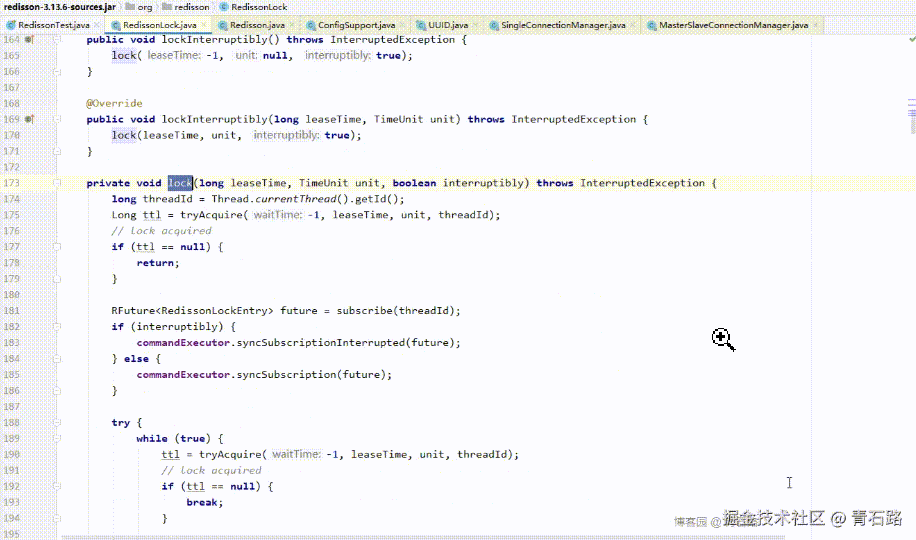Click 'else' keyword on line 184
The width and height of the screenshot is (916, 540).
(136, 359)
